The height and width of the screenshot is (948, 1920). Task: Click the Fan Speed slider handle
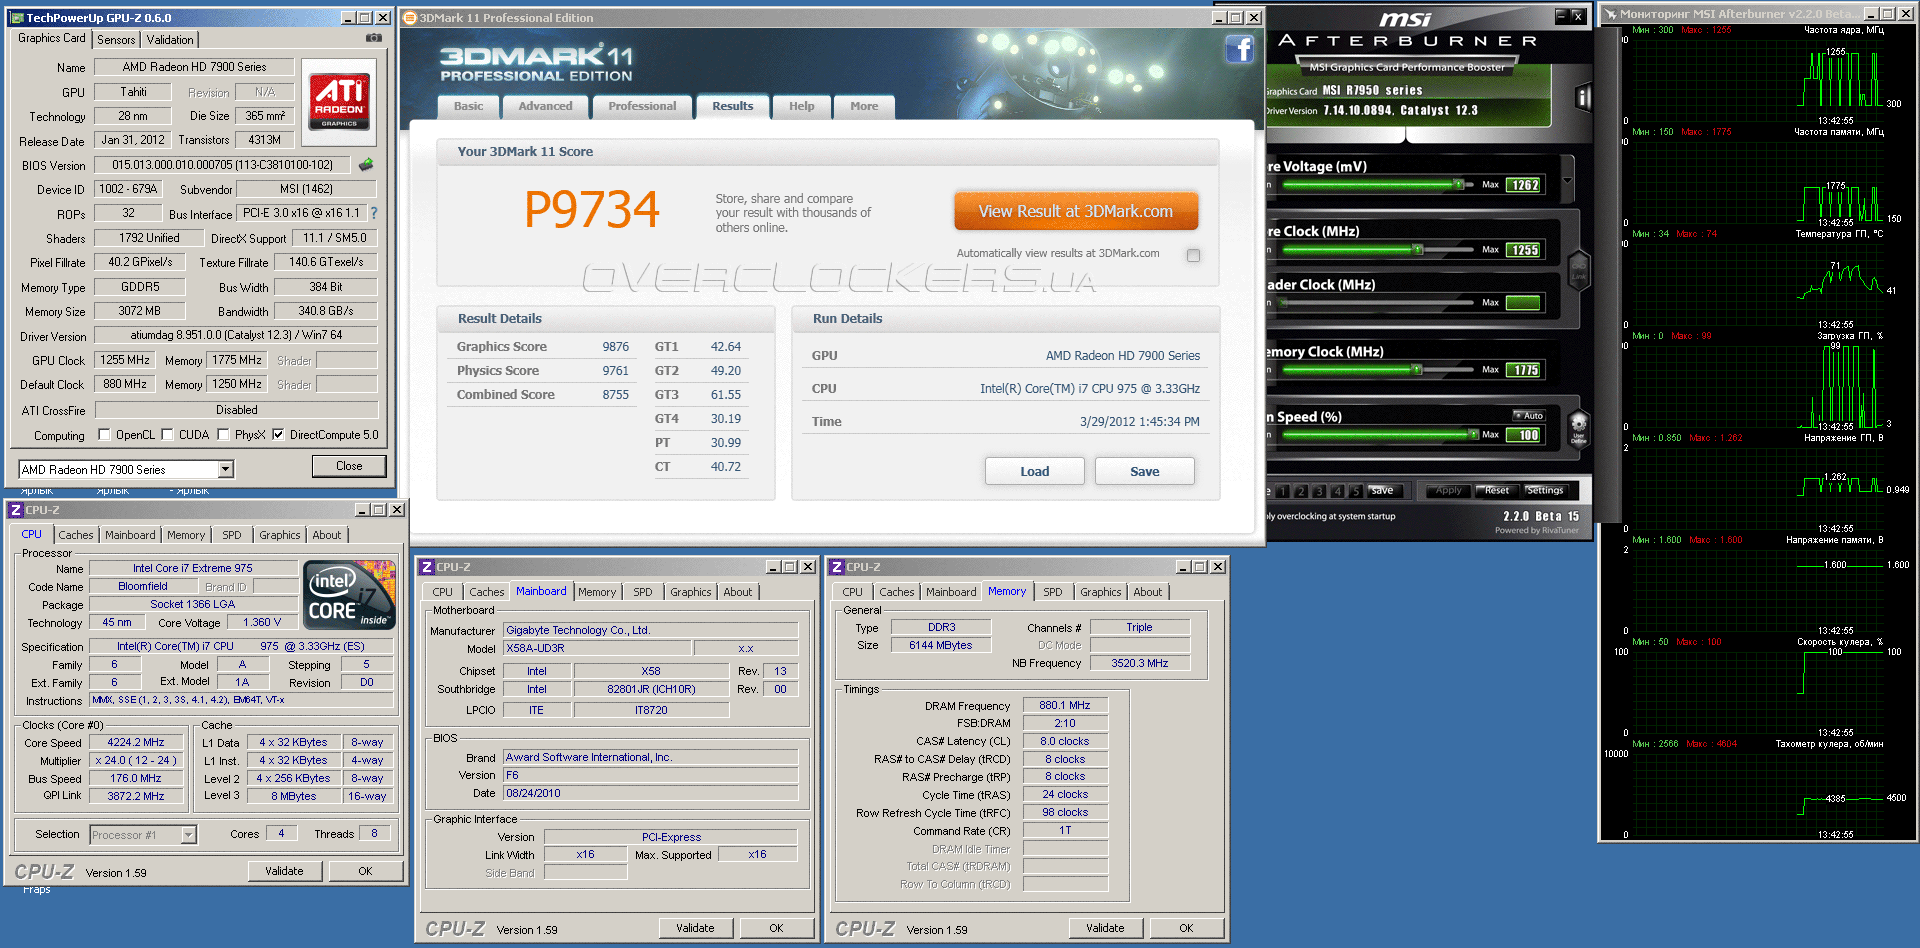pyautogui.click(x=1474, y=435)
